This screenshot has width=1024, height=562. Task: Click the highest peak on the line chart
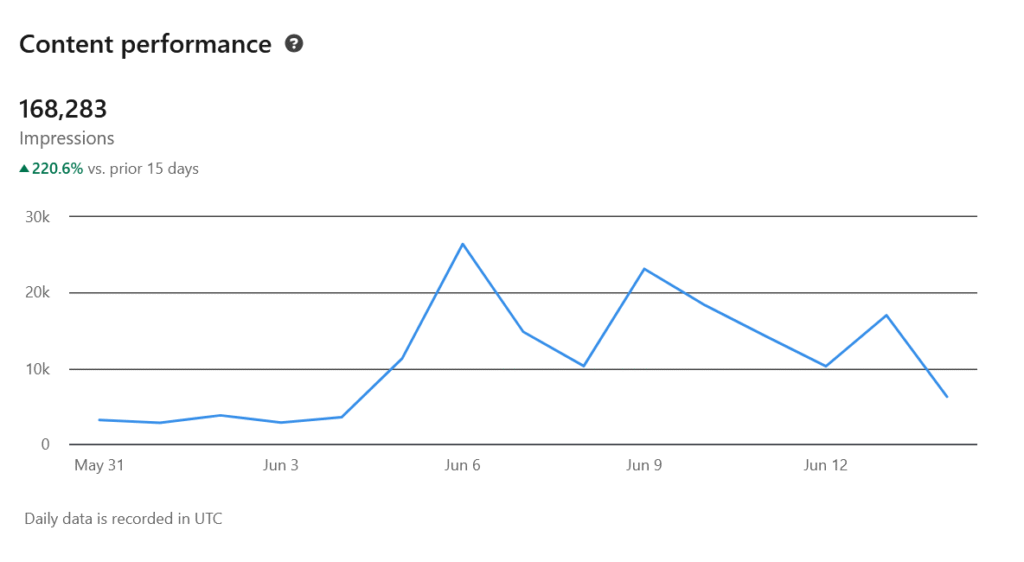tap(463, 244)
